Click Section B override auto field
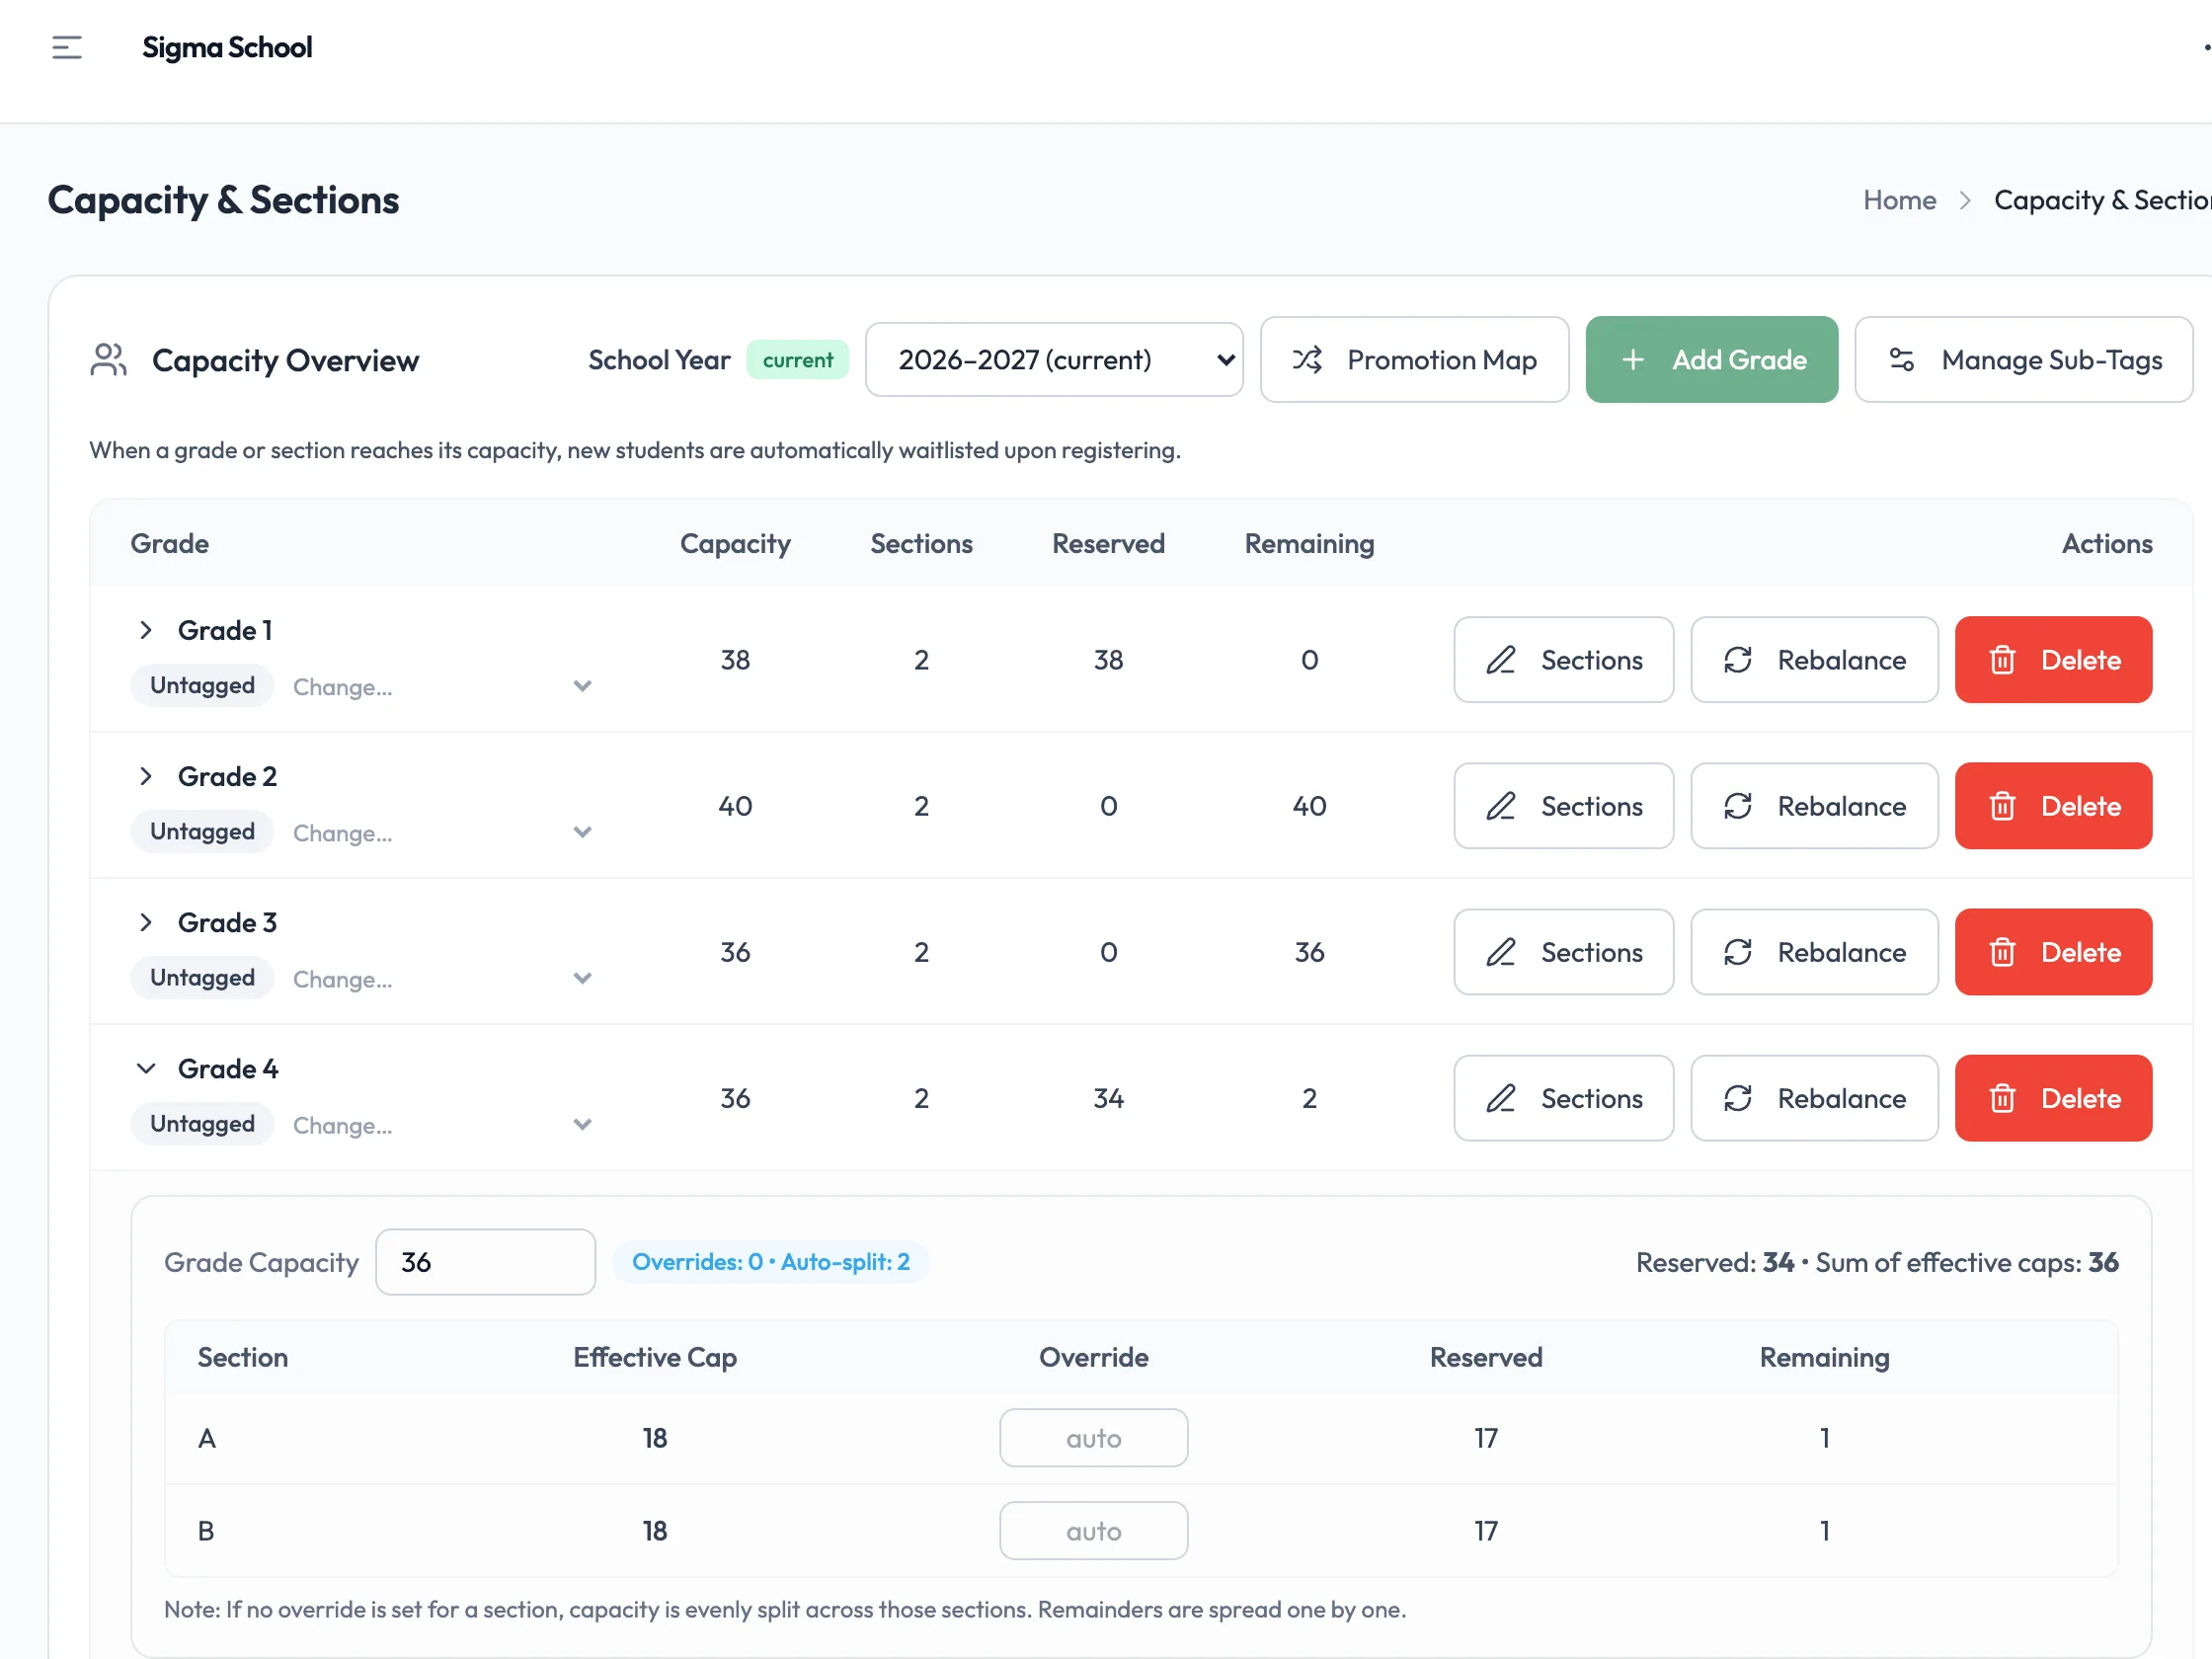The image size is (2212, 1659). pos(1093,1531)
